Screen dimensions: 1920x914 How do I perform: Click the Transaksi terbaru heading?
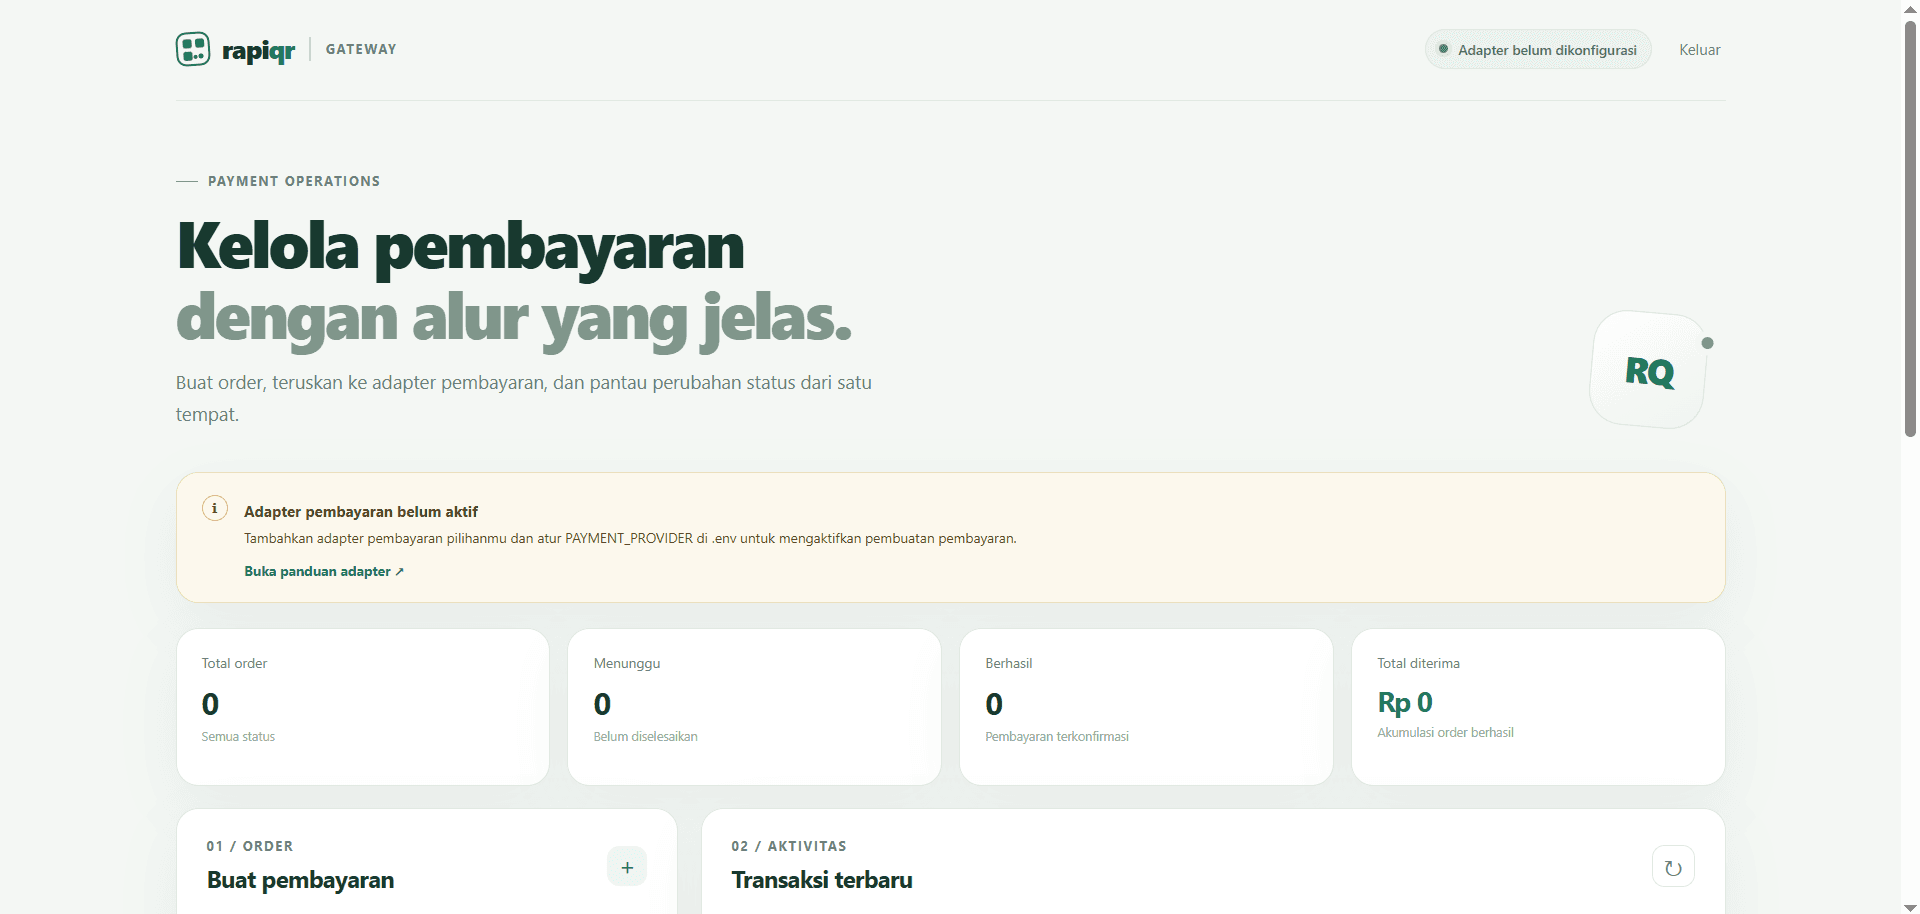point(822,880)
